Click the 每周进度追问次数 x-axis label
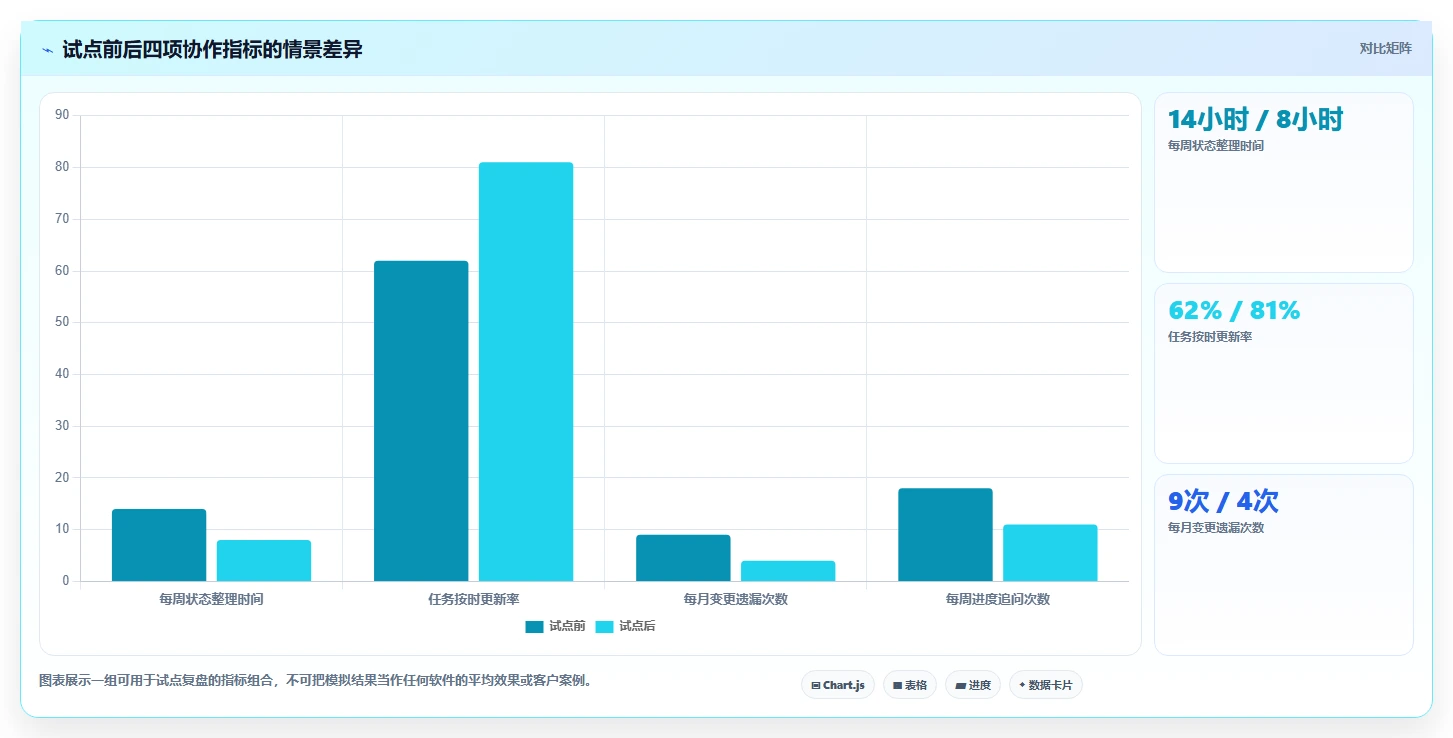This screenshot has width=1453, height=738. pyautogui.click(x=998, y=600)
